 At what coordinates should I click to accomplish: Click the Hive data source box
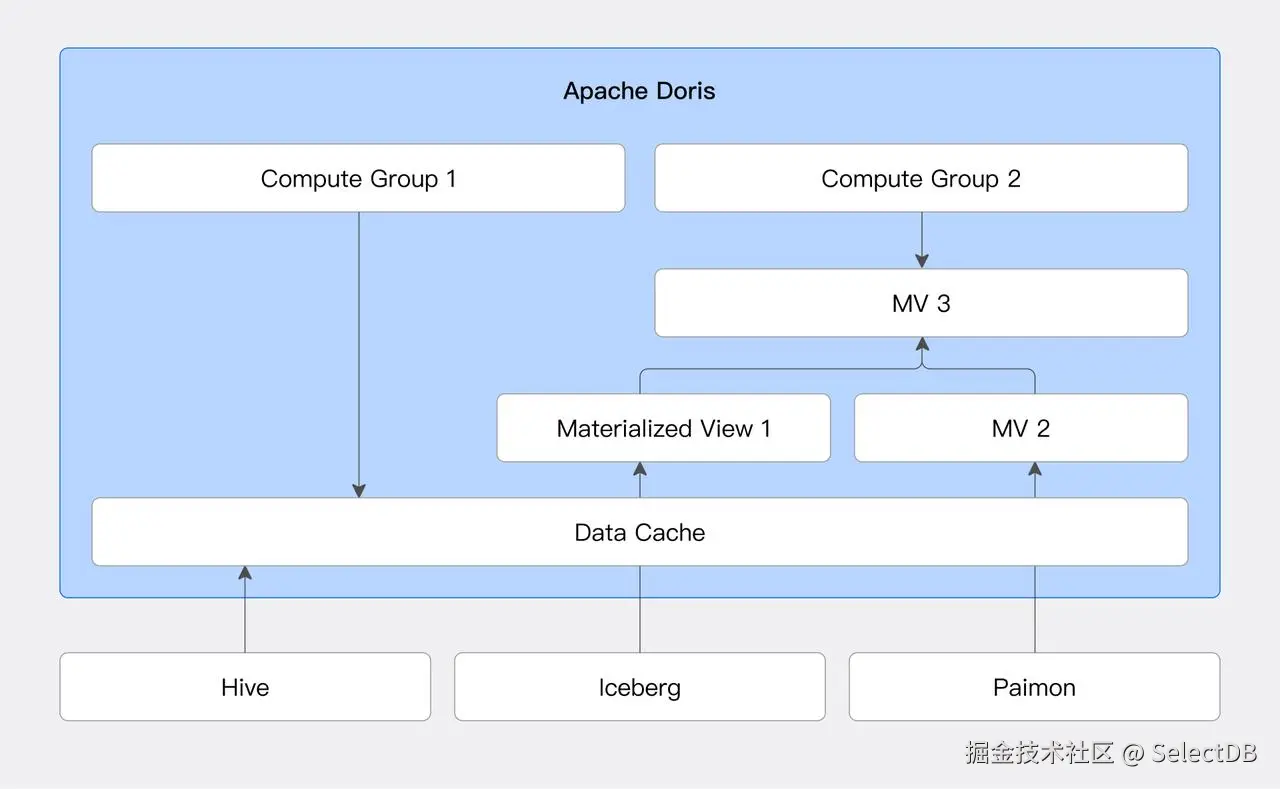[x=245, y=687]
